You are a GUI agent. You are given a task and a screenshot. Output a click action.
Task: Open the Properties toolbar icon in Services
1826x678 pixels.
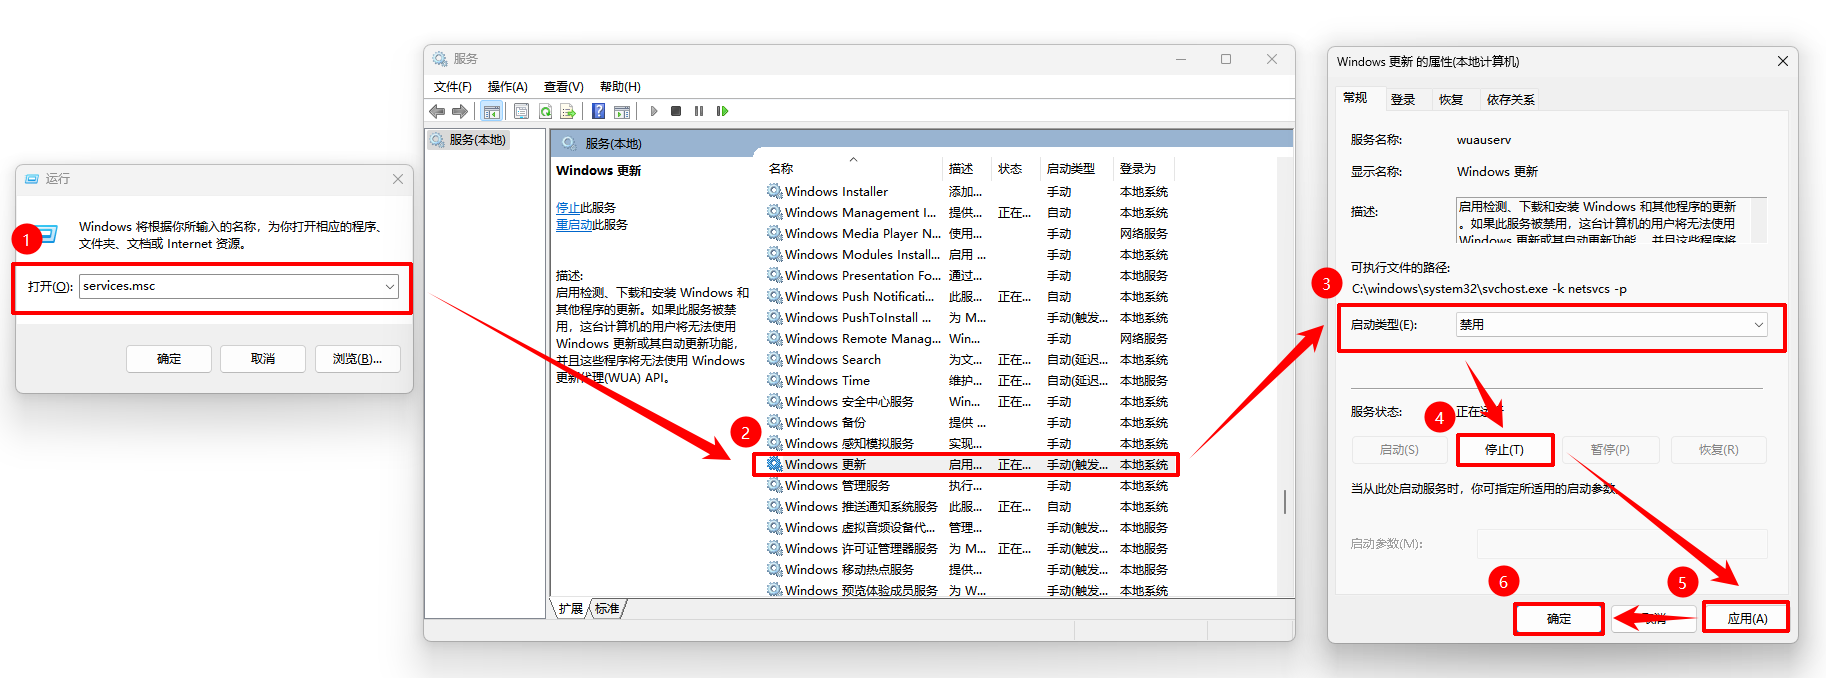(x=521, y=111)
